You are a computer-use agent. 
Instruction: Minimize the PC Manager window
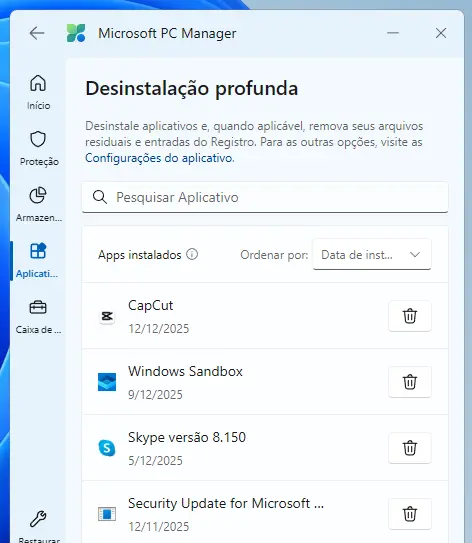point(393,33)
